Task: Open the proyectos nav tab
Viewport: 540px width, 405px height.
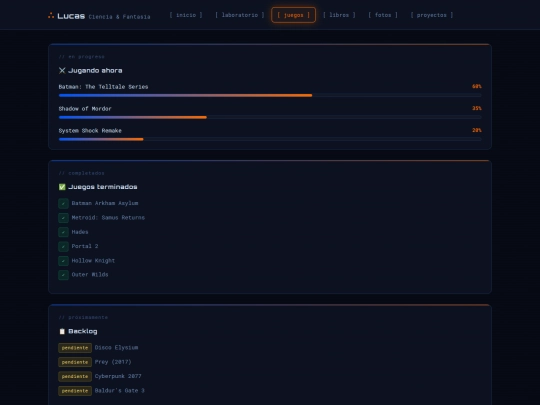Action: 432,15
